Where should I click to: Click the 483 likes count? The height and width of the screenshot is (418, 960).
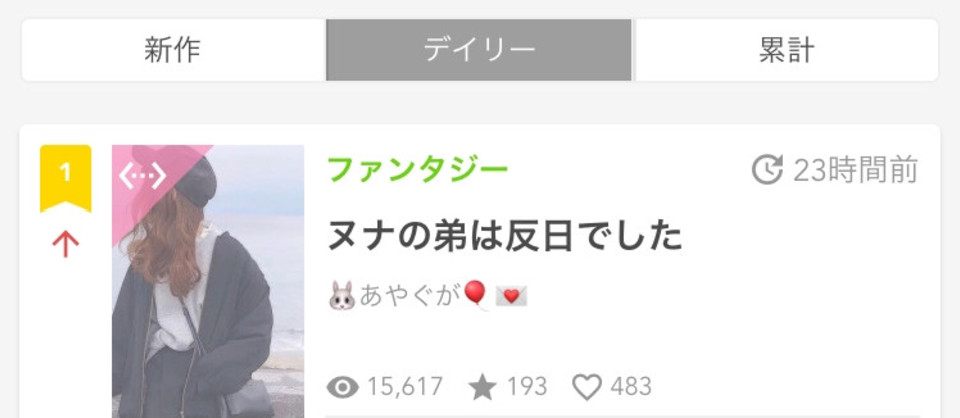point(631,387)
